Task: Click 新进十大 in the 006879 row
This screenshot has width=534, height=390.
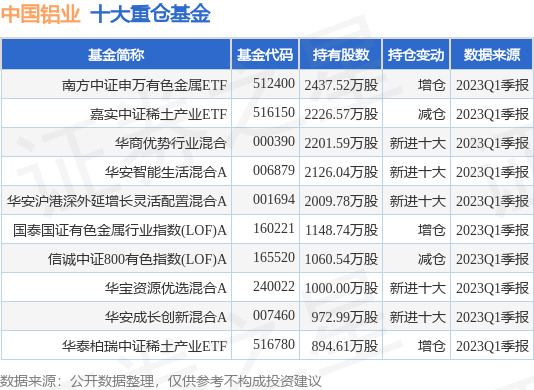Action: 418,172
